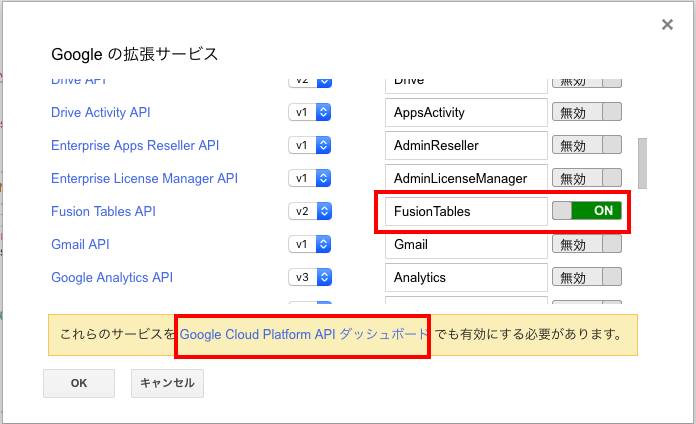Click the services list scrollbar thumb
The image size is (696, 424).
pyautogui.click(x=642, y=163)
